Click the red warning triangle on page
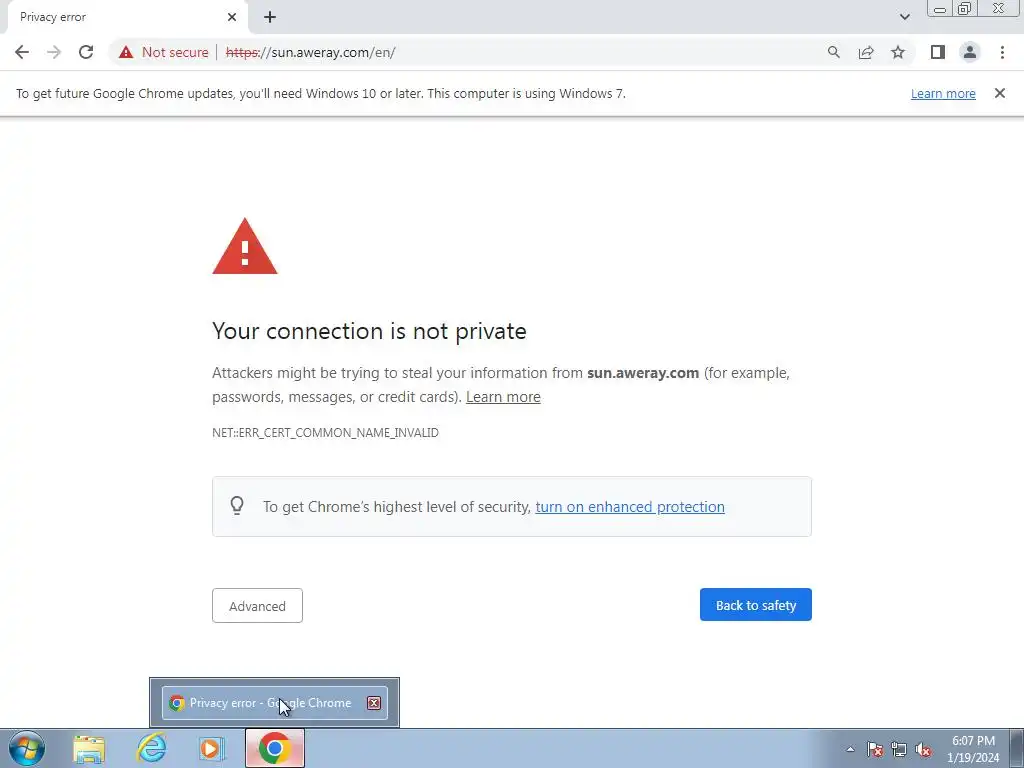1024x768 pixels. click(245, 246)
